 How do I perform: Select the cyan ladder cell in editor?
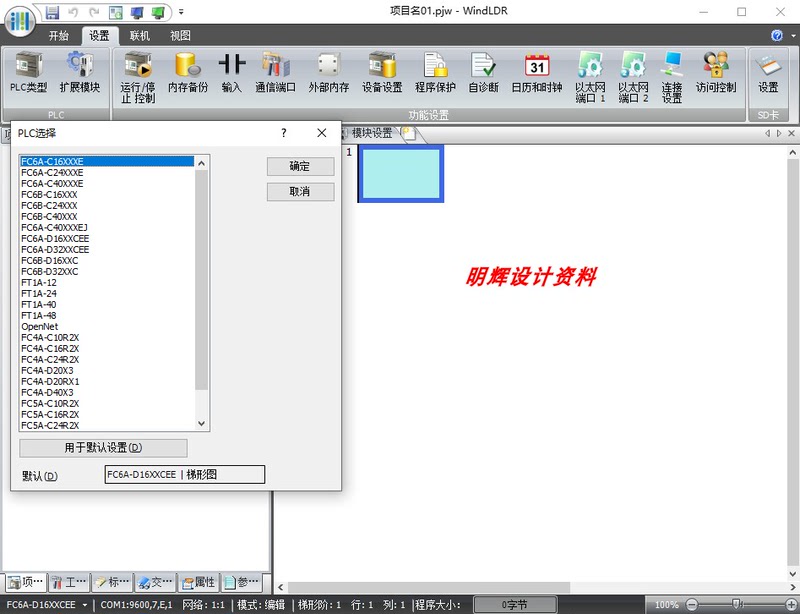pos(401,174)
